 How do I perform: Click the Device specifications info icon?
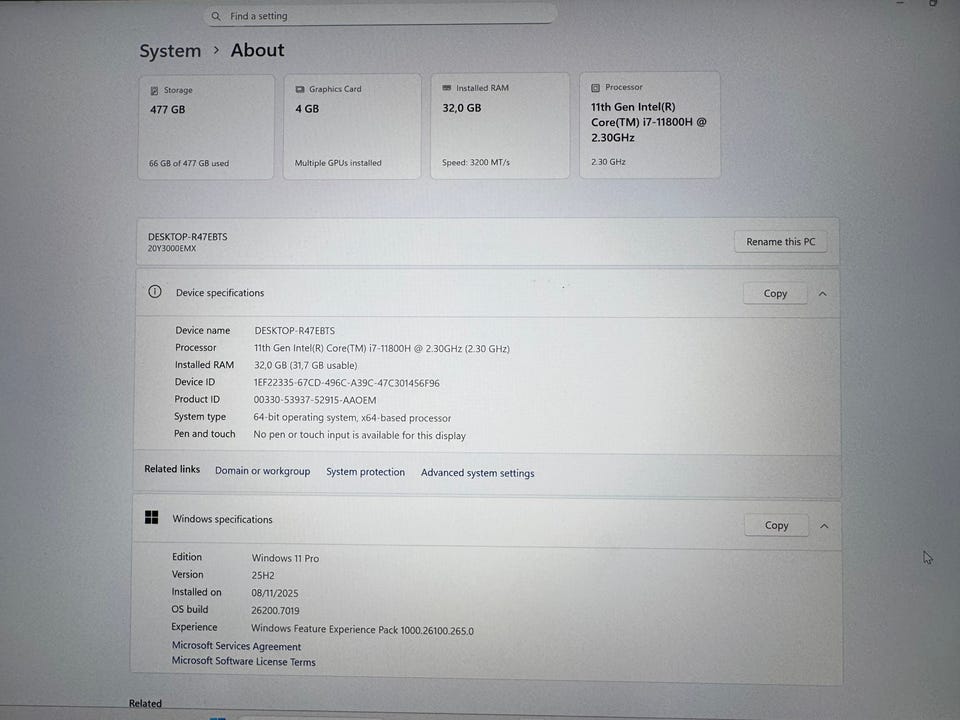coord(155,292)
